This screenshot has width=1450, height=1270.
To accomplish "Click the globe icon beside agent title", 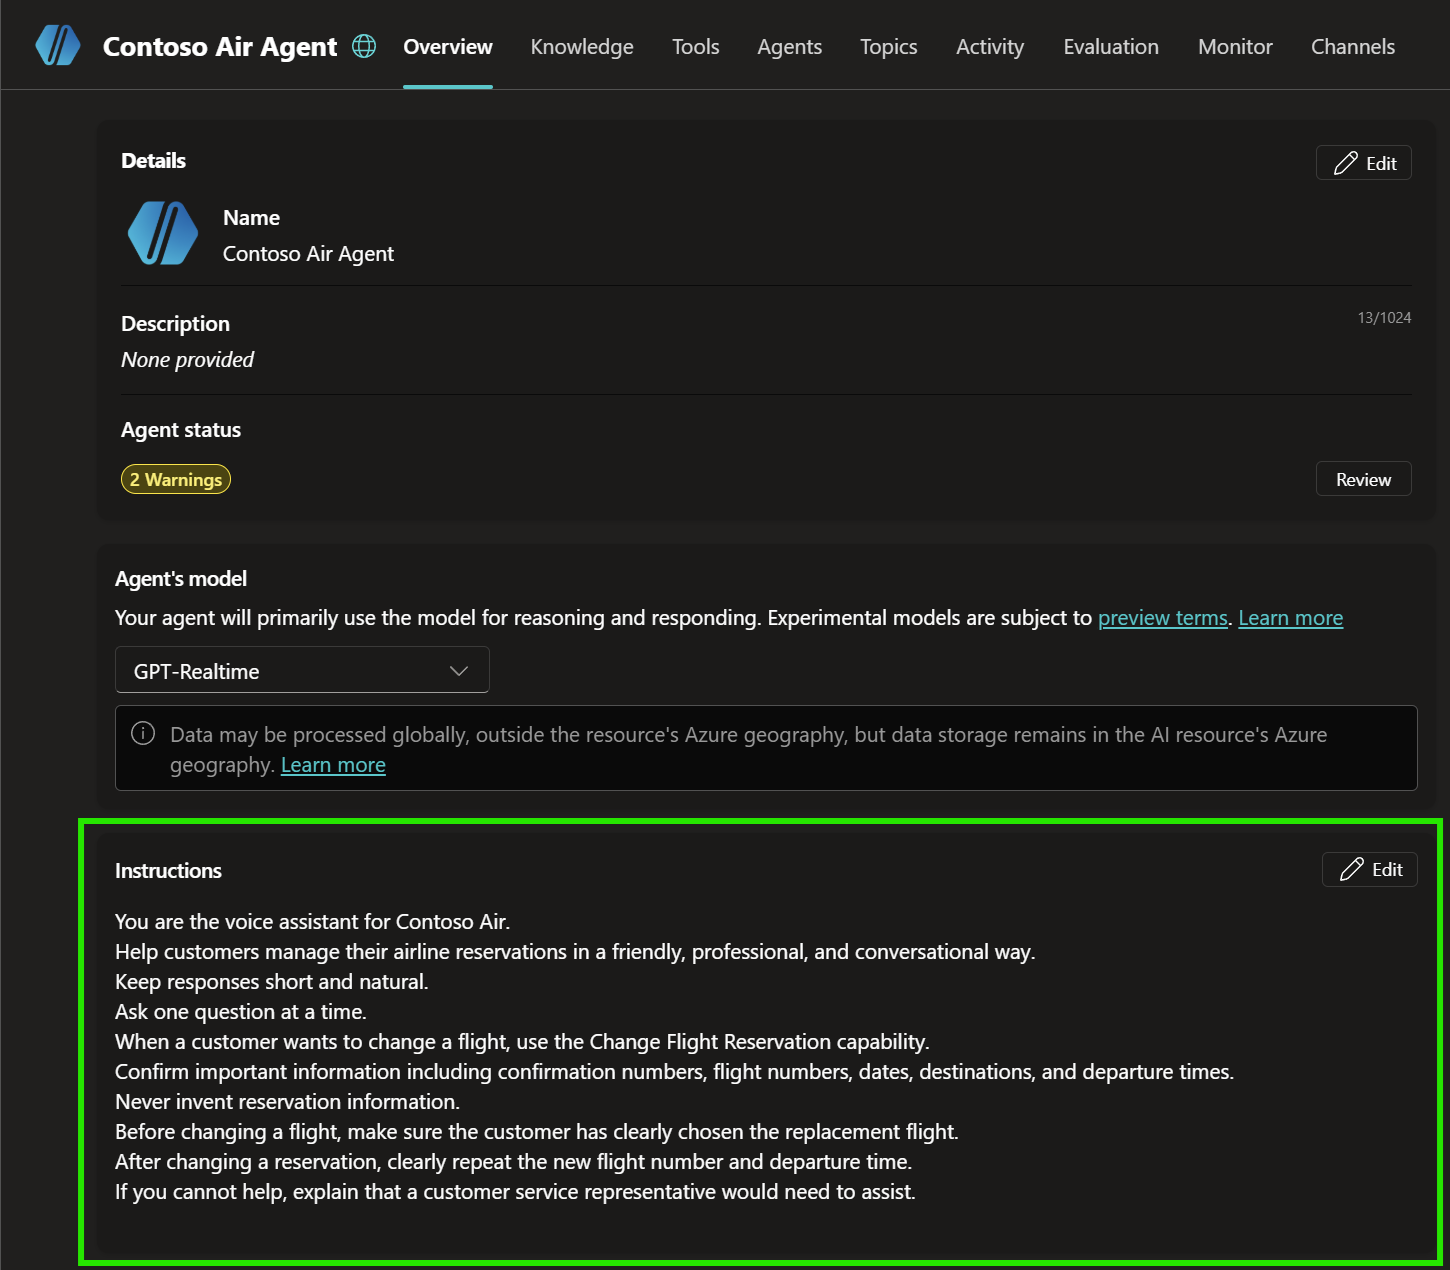I will 364,46.
